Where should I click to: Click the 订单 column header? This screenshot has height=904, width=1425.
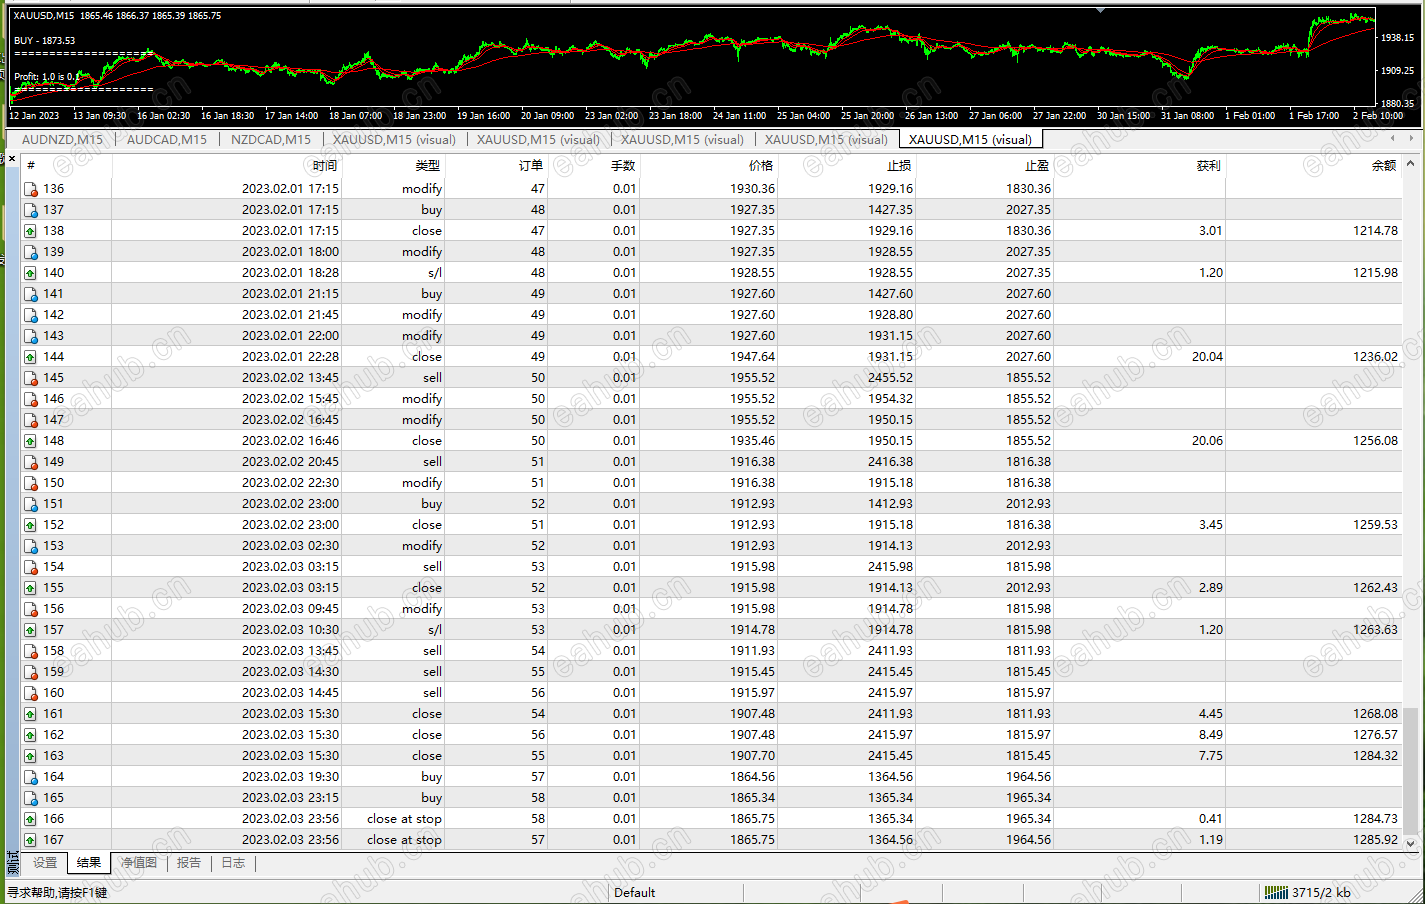[497, 166]
